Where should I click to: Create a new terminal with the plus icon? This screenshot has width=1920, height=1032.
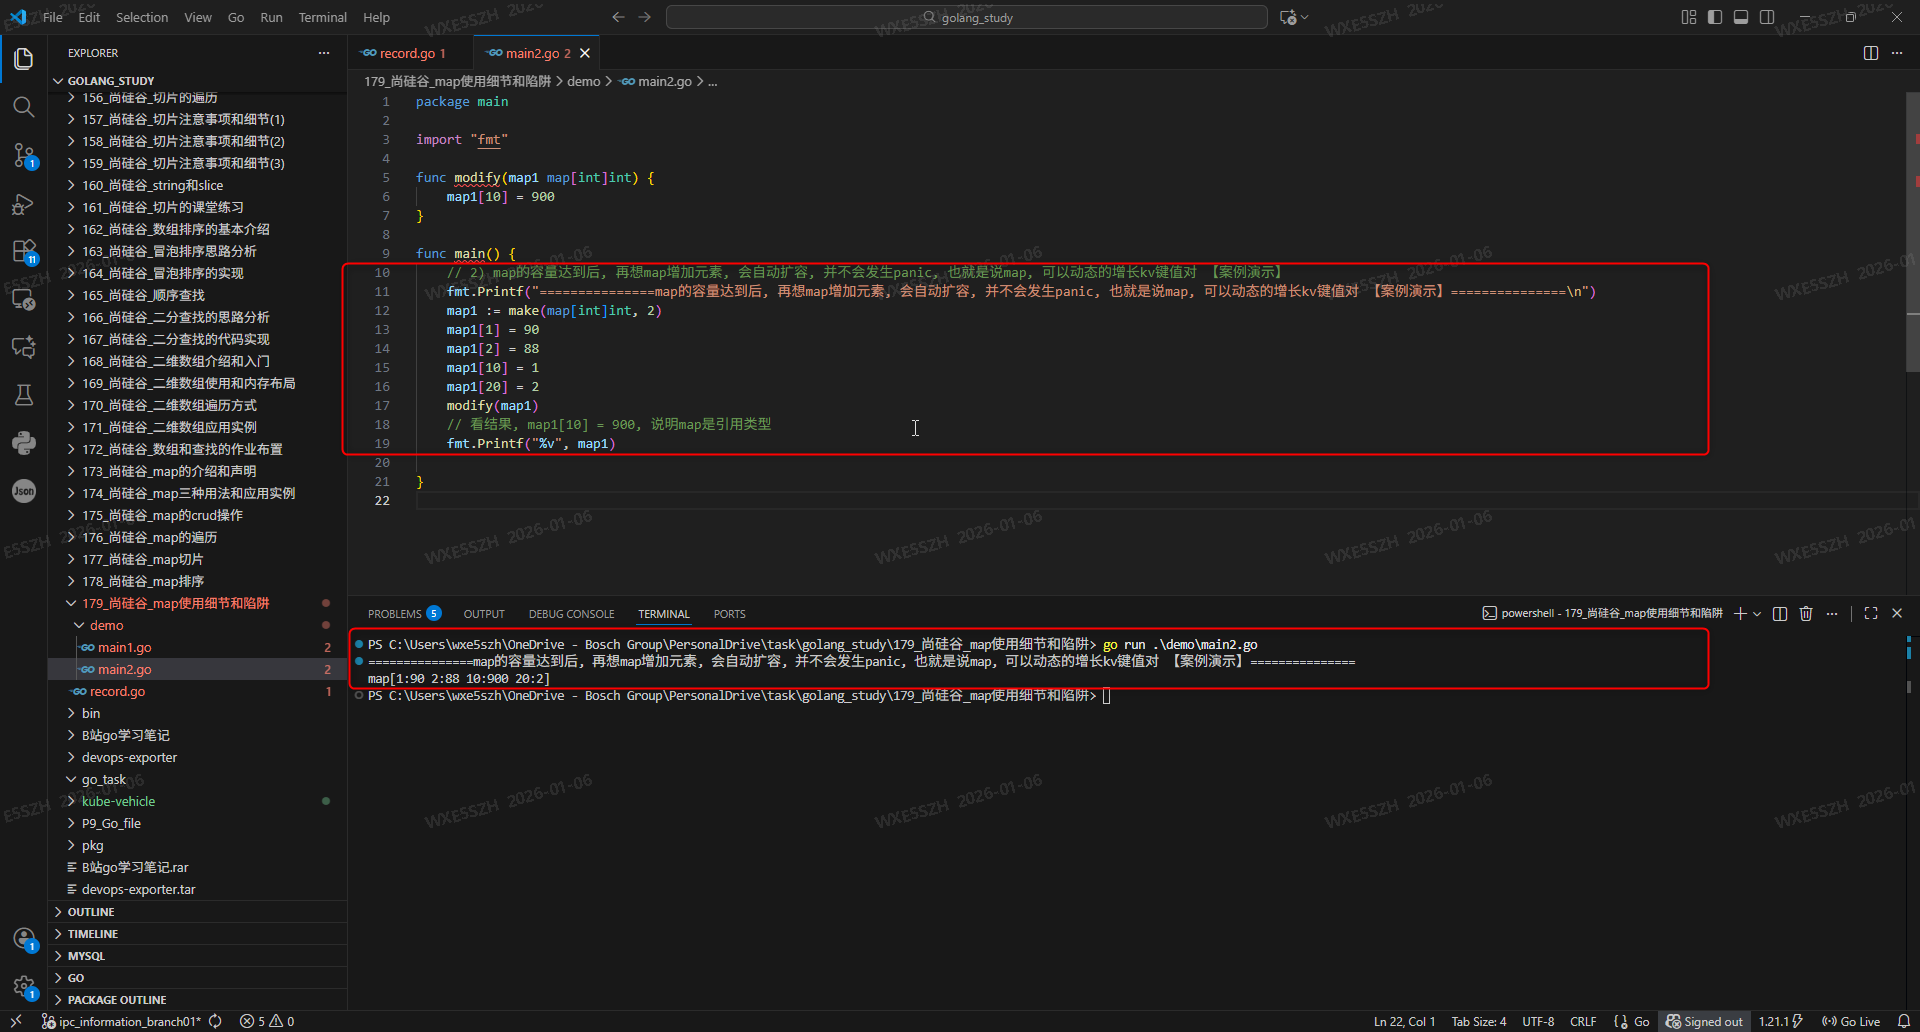[1740, 613]
